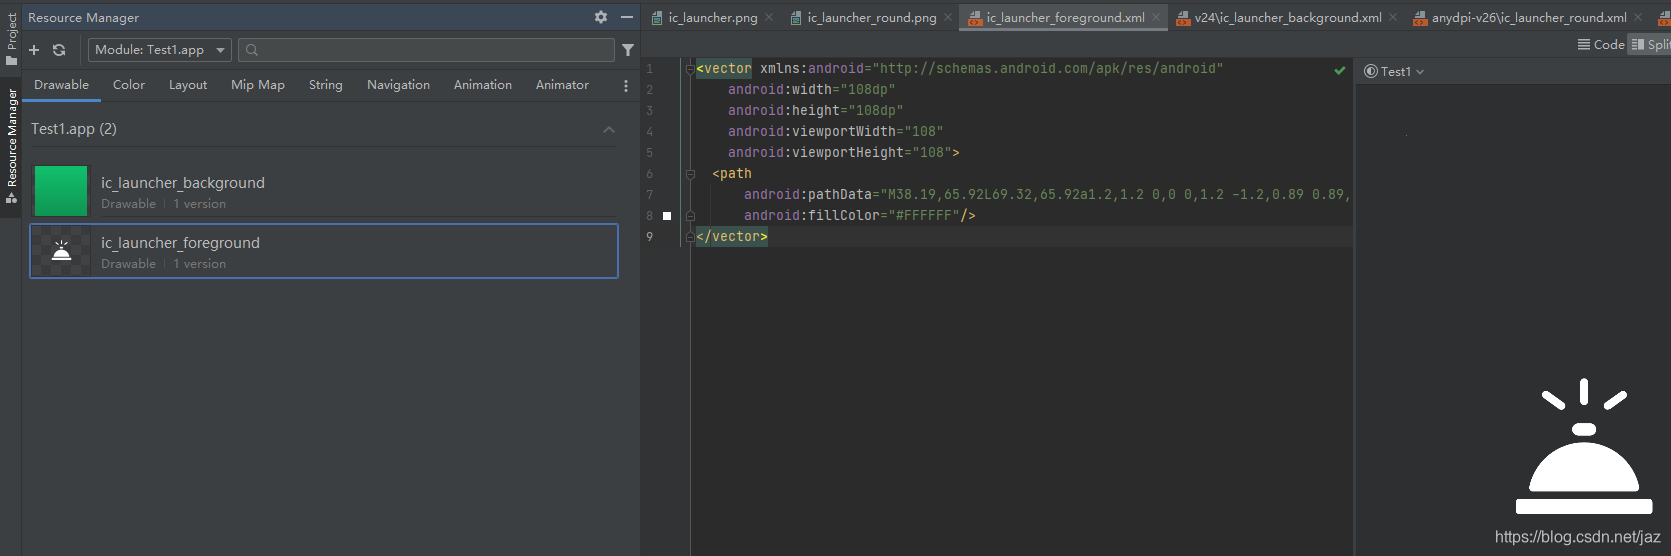Image resolution: width=1671 pixels, height=556 pixels.
Task: Switch to the Animator tab
Action: (x=562, y=85)
